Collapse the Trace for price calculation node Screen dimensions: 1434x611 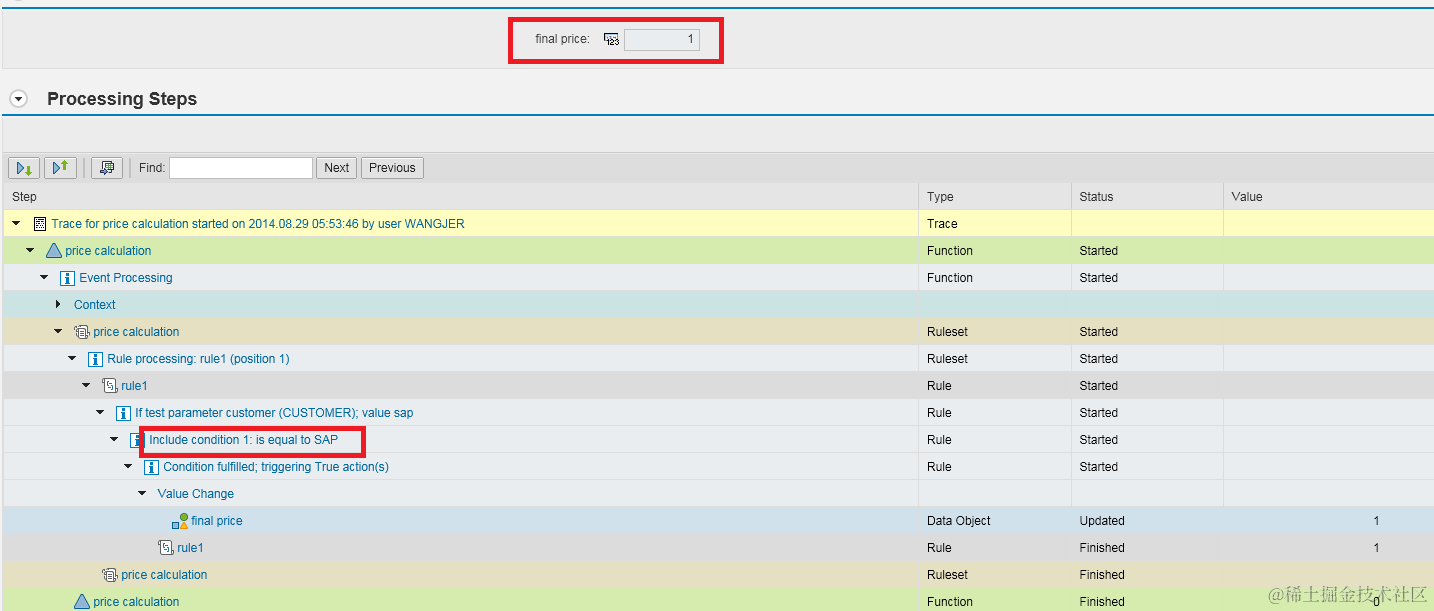16,224
